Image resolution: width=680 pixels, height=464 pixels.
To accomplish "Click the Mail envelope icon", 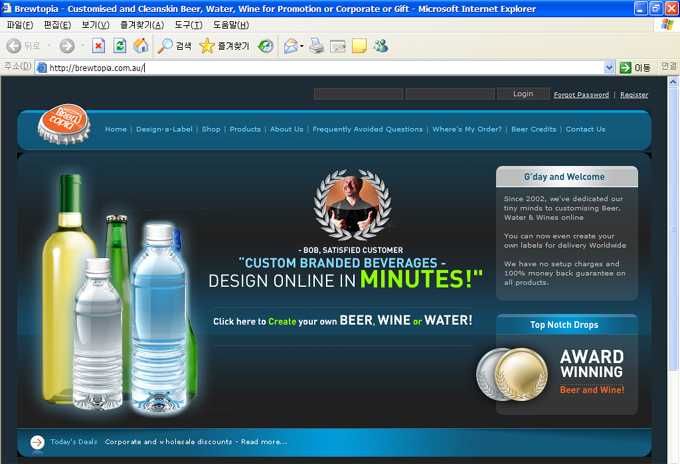I will (x=291, y=46).
